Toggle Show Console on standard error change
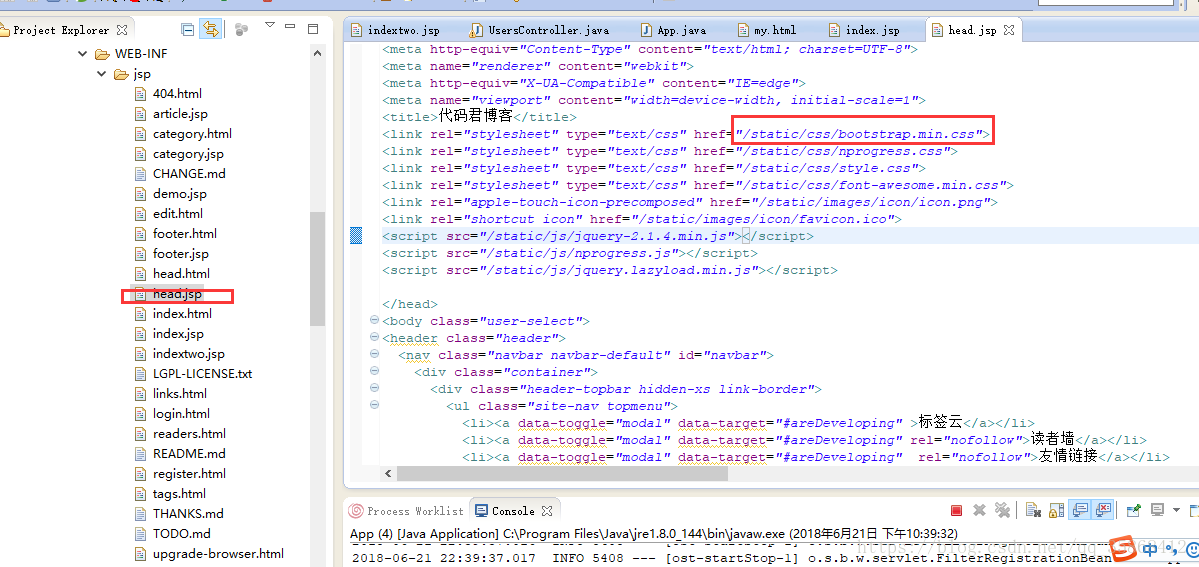The height and width of the screenshot is (567, 1199). [x=1103, y=510]
